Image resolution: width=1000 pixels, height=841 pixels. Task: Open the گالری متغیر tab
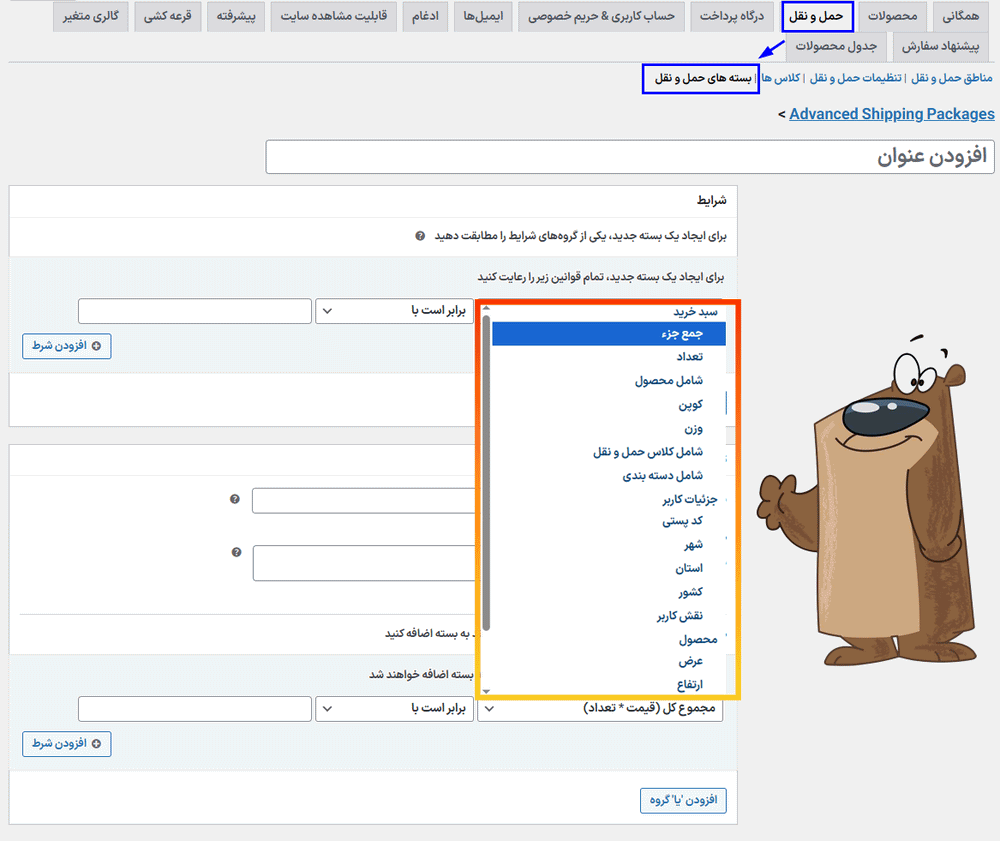click(x=91, y=16)
